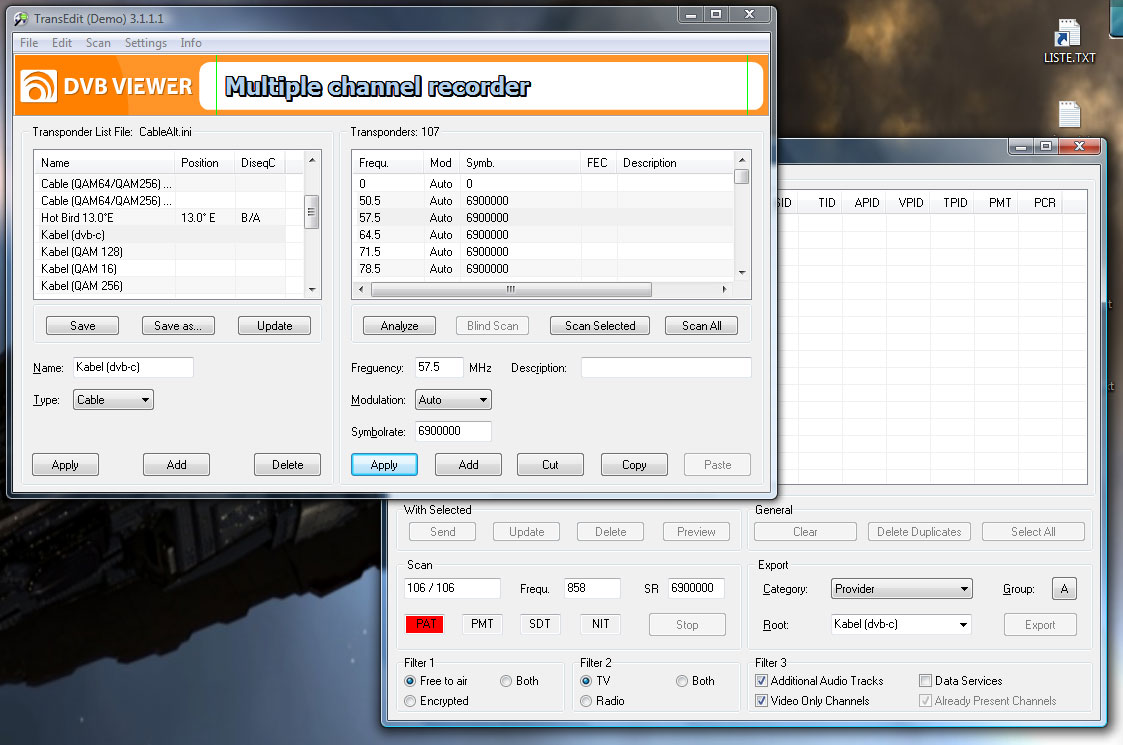Click the Cut button
Image resolution: width=1123 pixels, height=745 pixels.
pyautogui.click(x=550, y=465)
